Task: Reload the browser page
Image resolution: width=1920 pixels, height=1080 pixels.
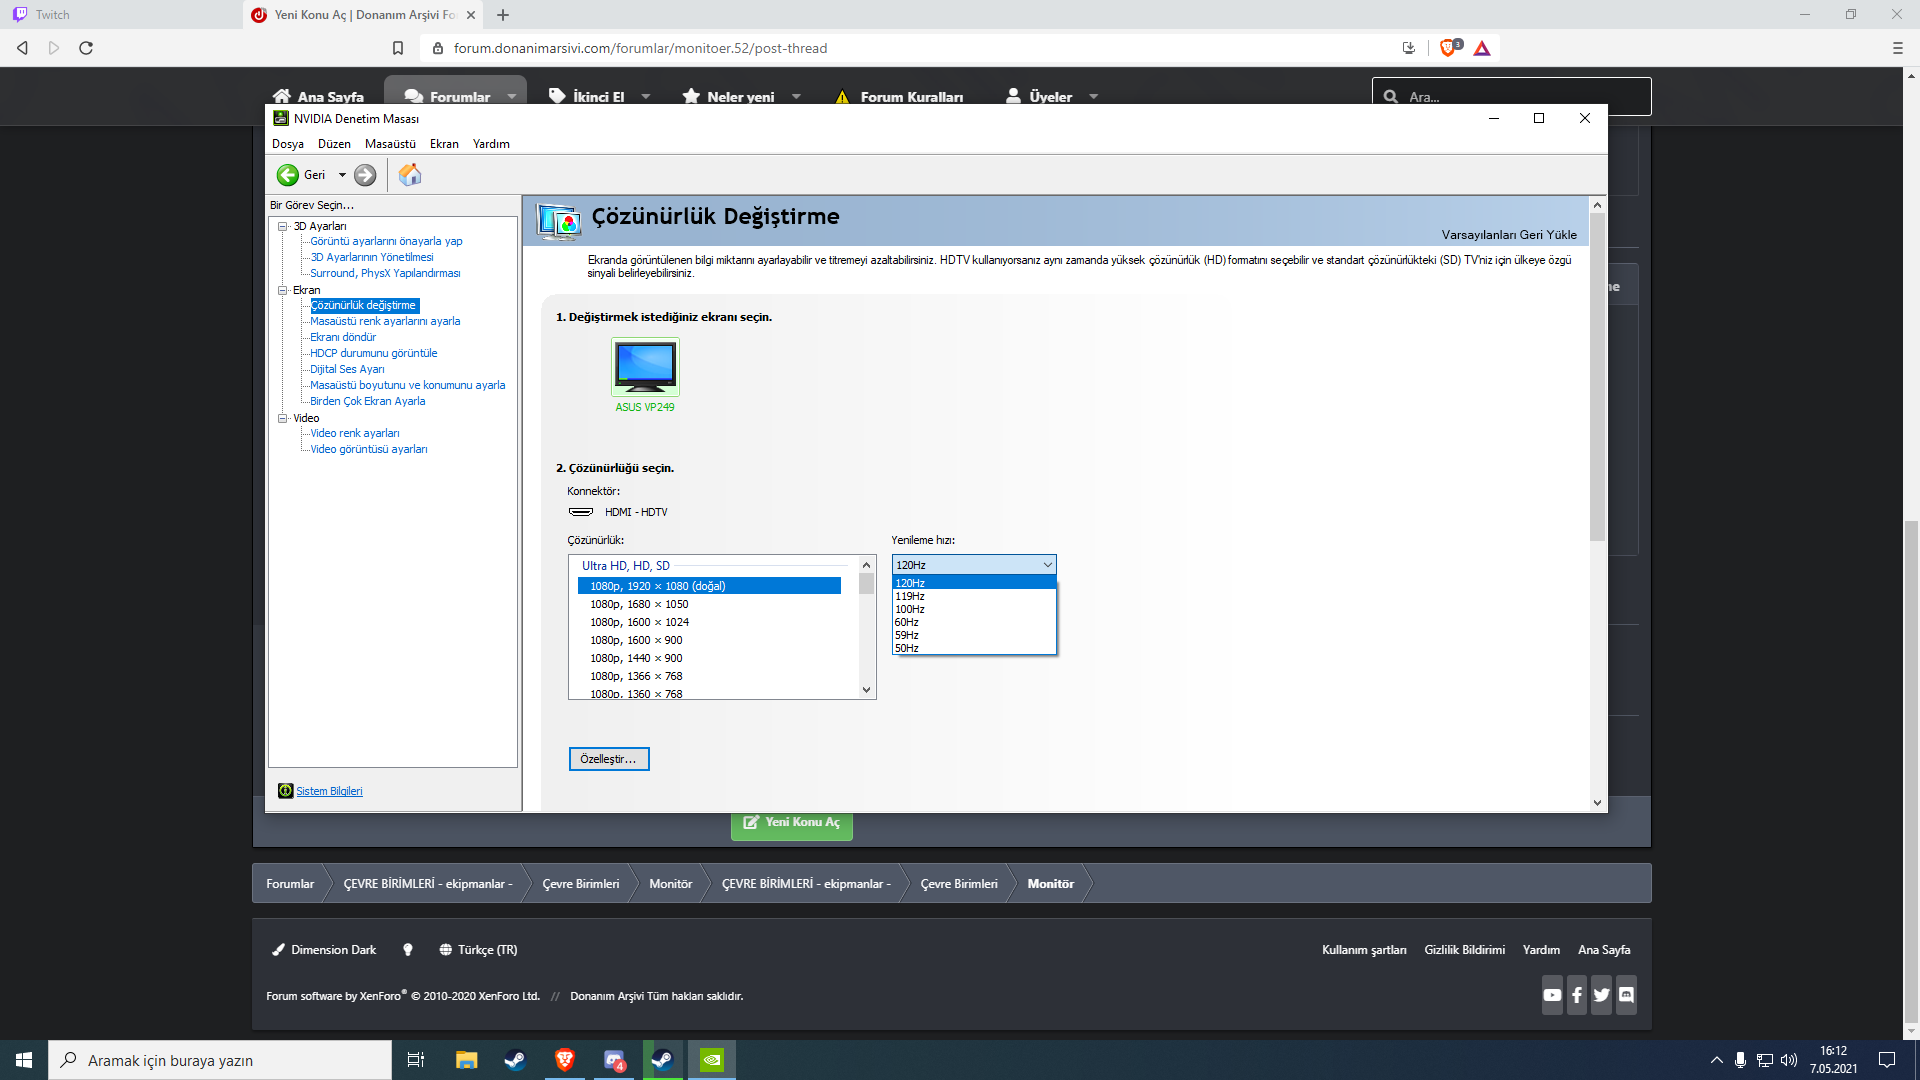Action: 86,48
